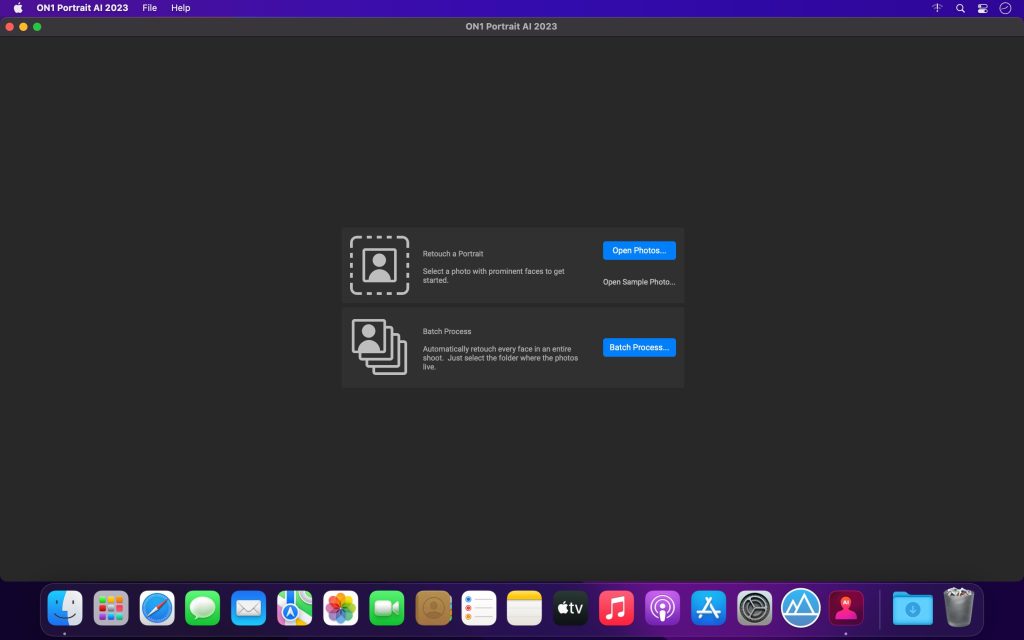
Task: Open Spotlight search from the menu bar
Action: [x=959, y=8]
